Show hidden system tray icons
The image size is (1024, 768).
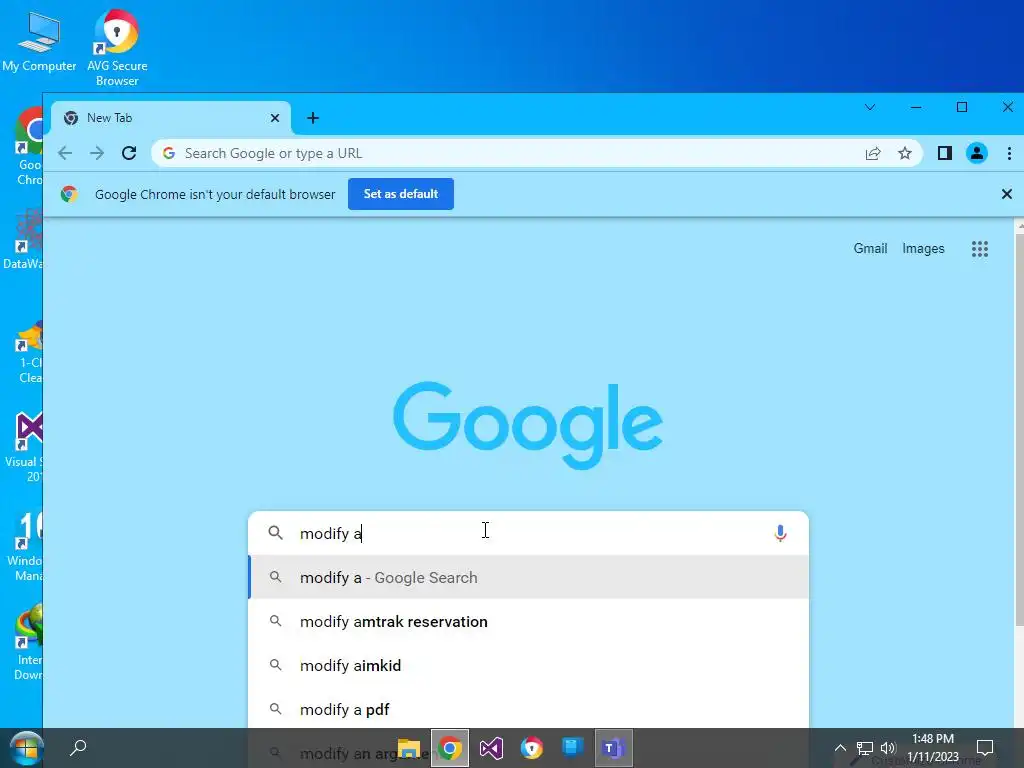(x=840, y=748)
